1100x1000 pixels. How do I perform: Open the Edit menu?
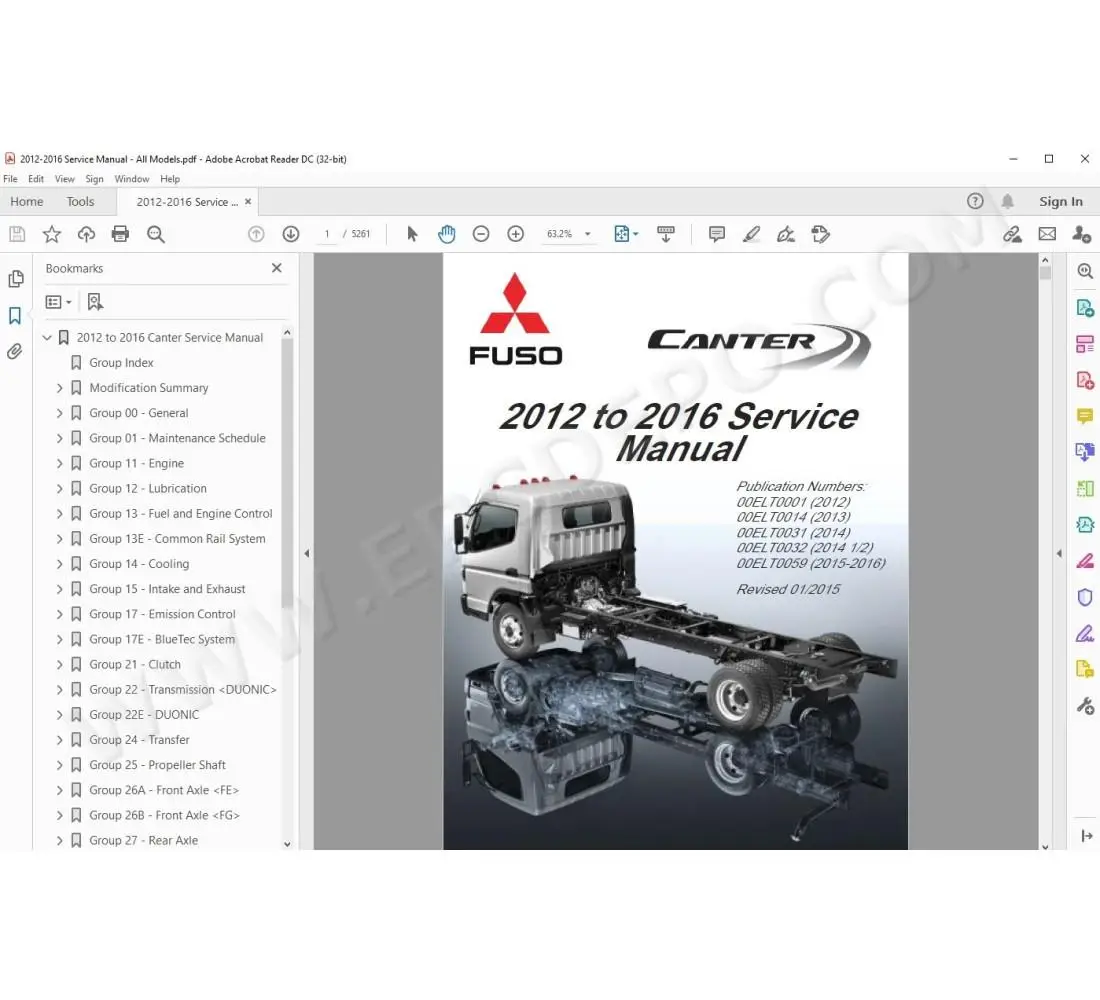36,179
